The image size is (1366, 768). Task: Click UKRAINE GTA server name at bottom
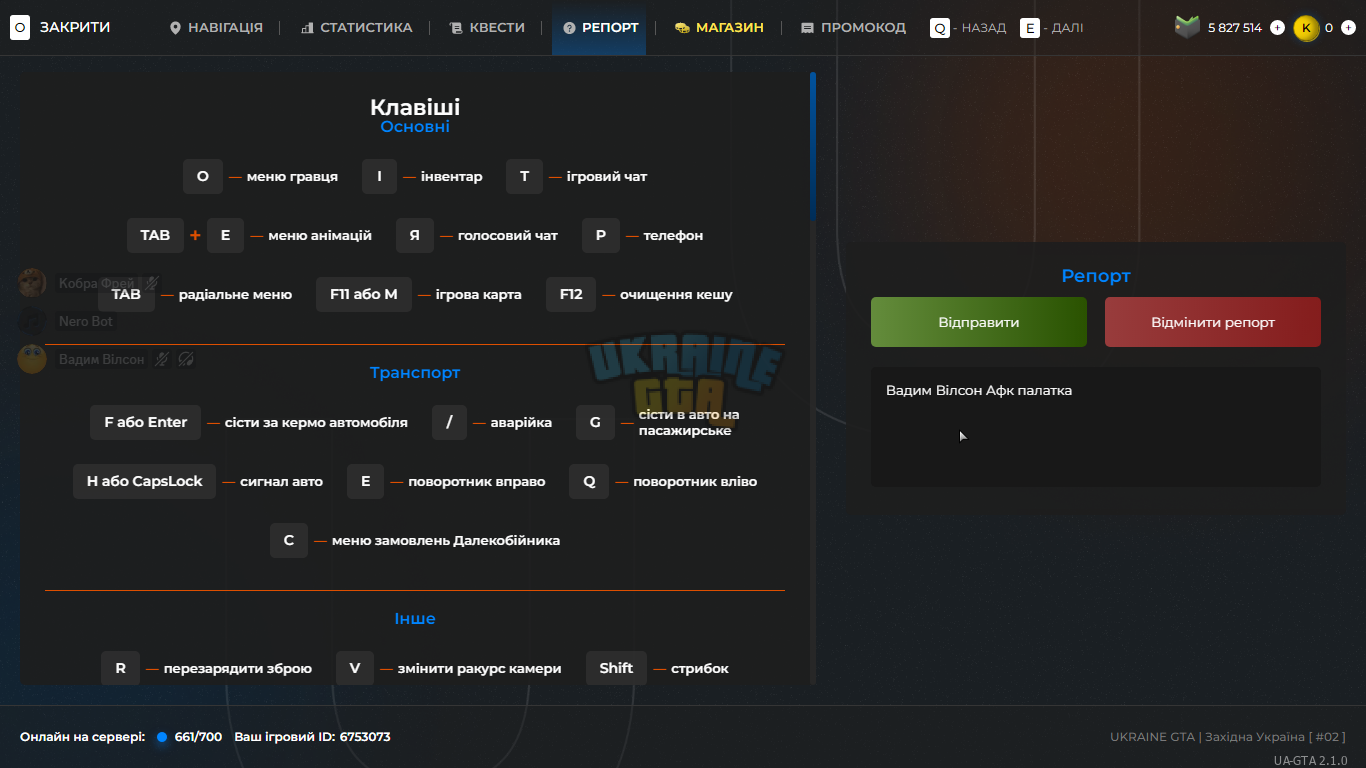(1152, 737)
